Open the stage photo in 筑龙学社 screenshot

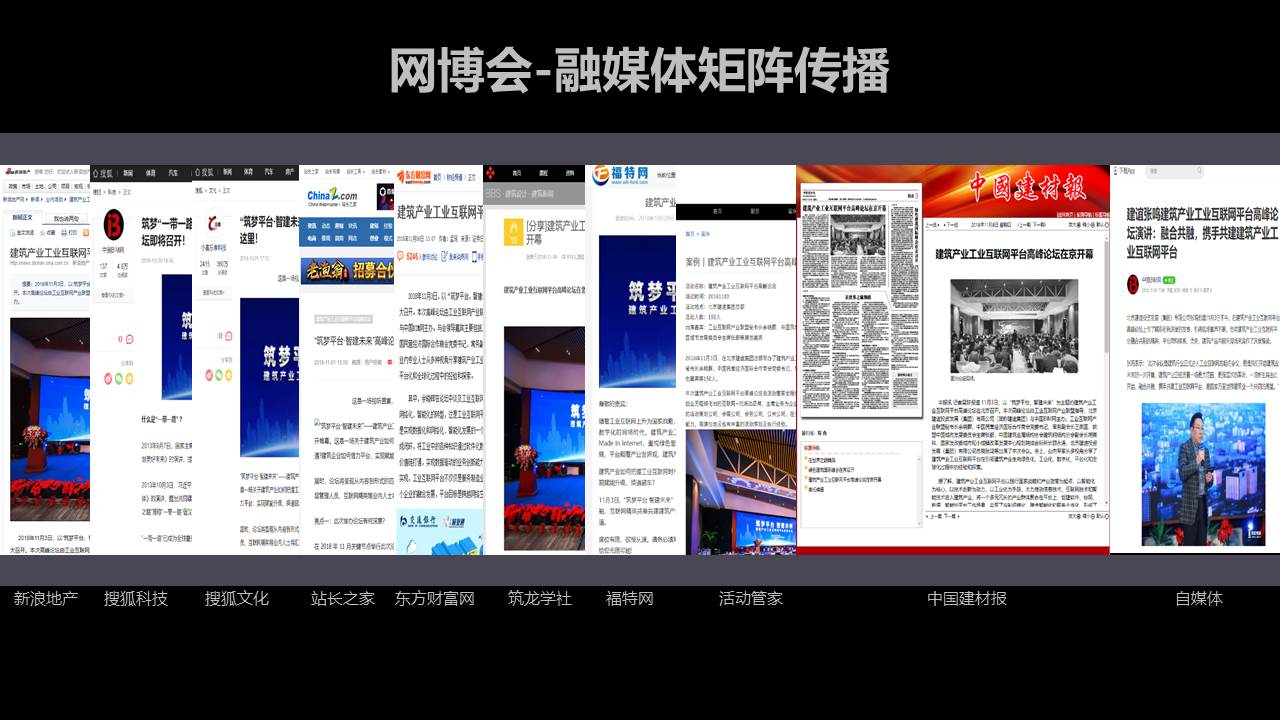tap(544, 438)
